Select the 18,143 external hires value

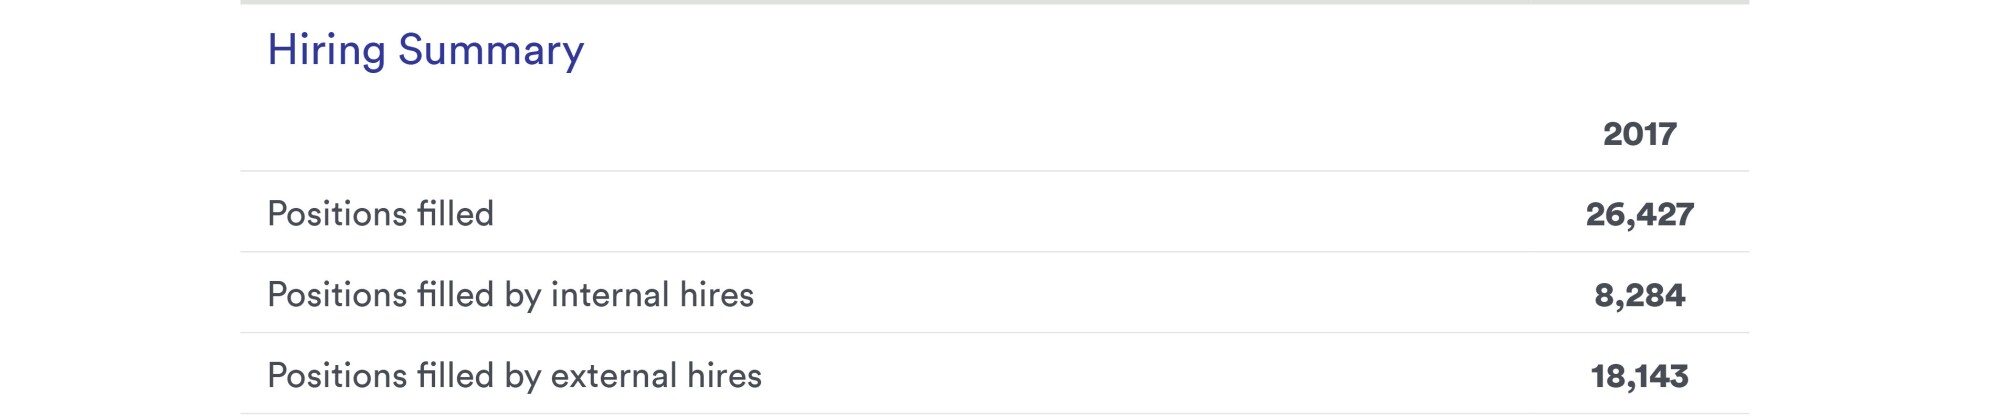pos(1639,376)
